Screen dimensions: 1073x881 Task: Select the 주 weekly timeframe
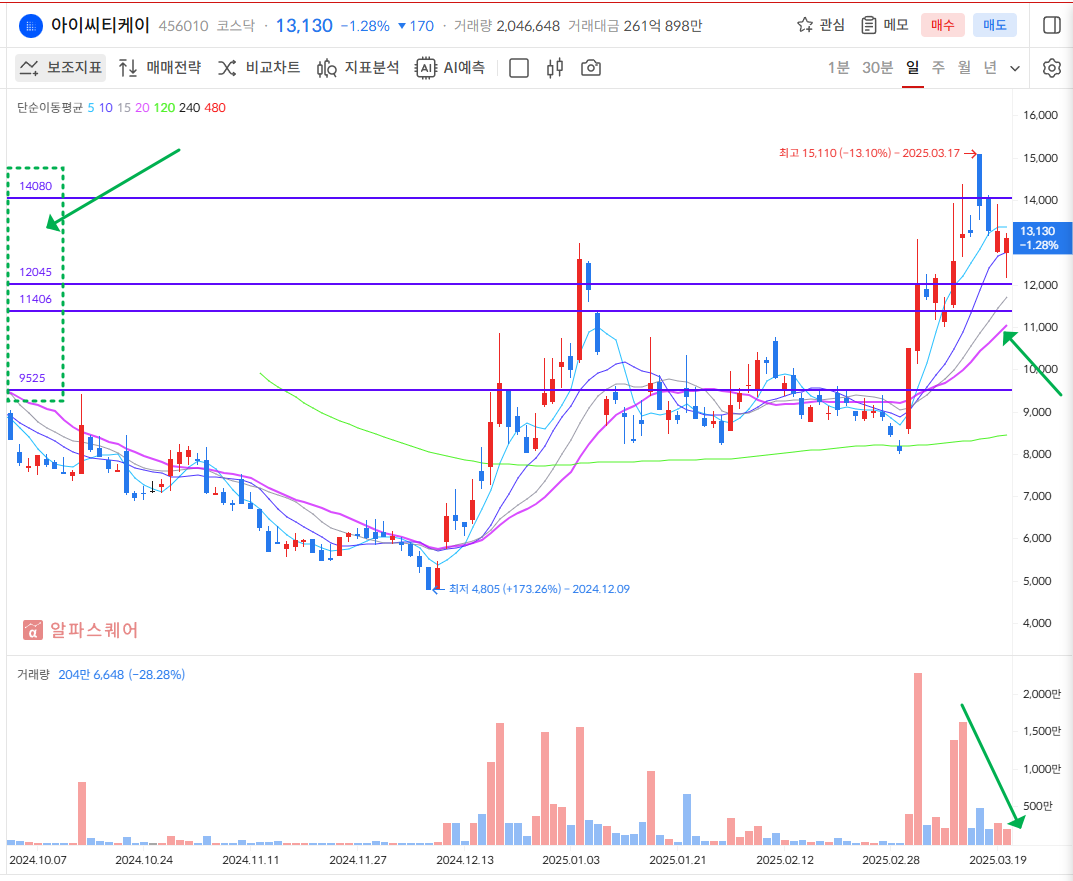click(938, 68)
